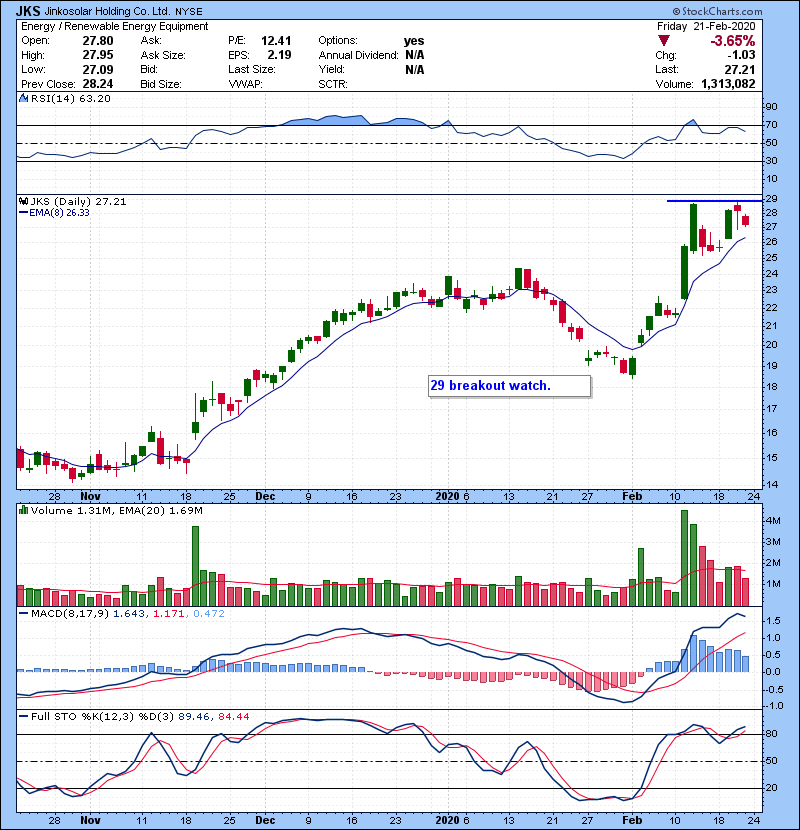
Task: Select the JKS ticker symbol in the header
Action: click(28, 11)
